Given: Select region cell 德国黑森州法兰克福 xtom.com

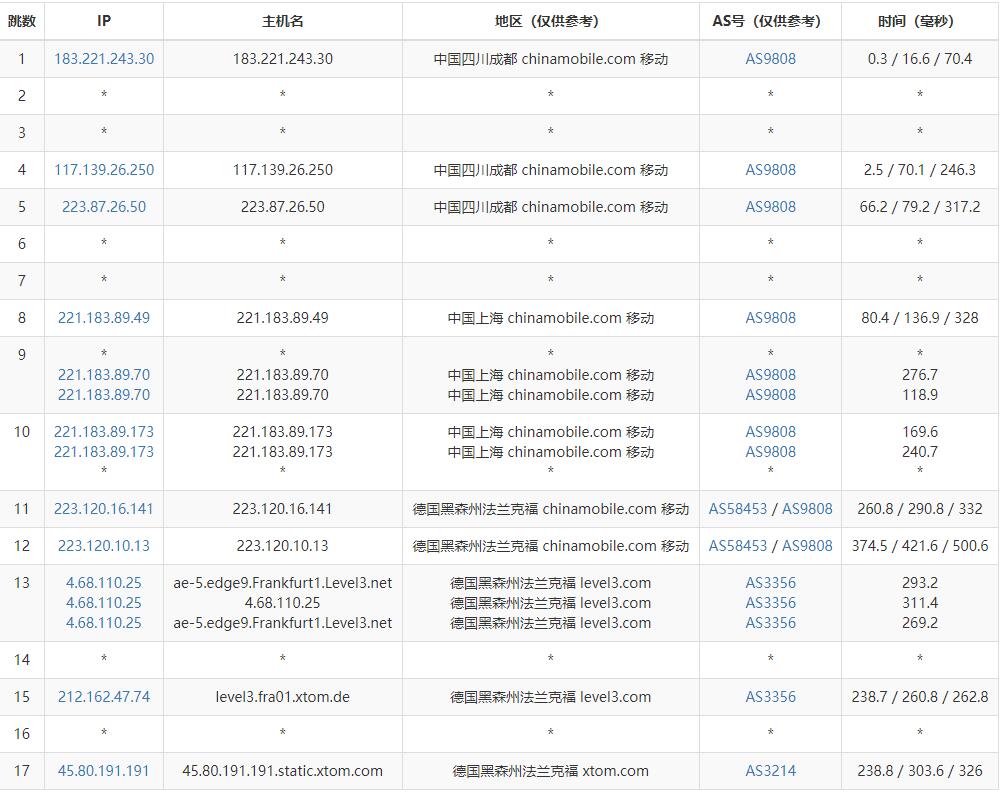Looking at the screenshot, I should point(550,771).
